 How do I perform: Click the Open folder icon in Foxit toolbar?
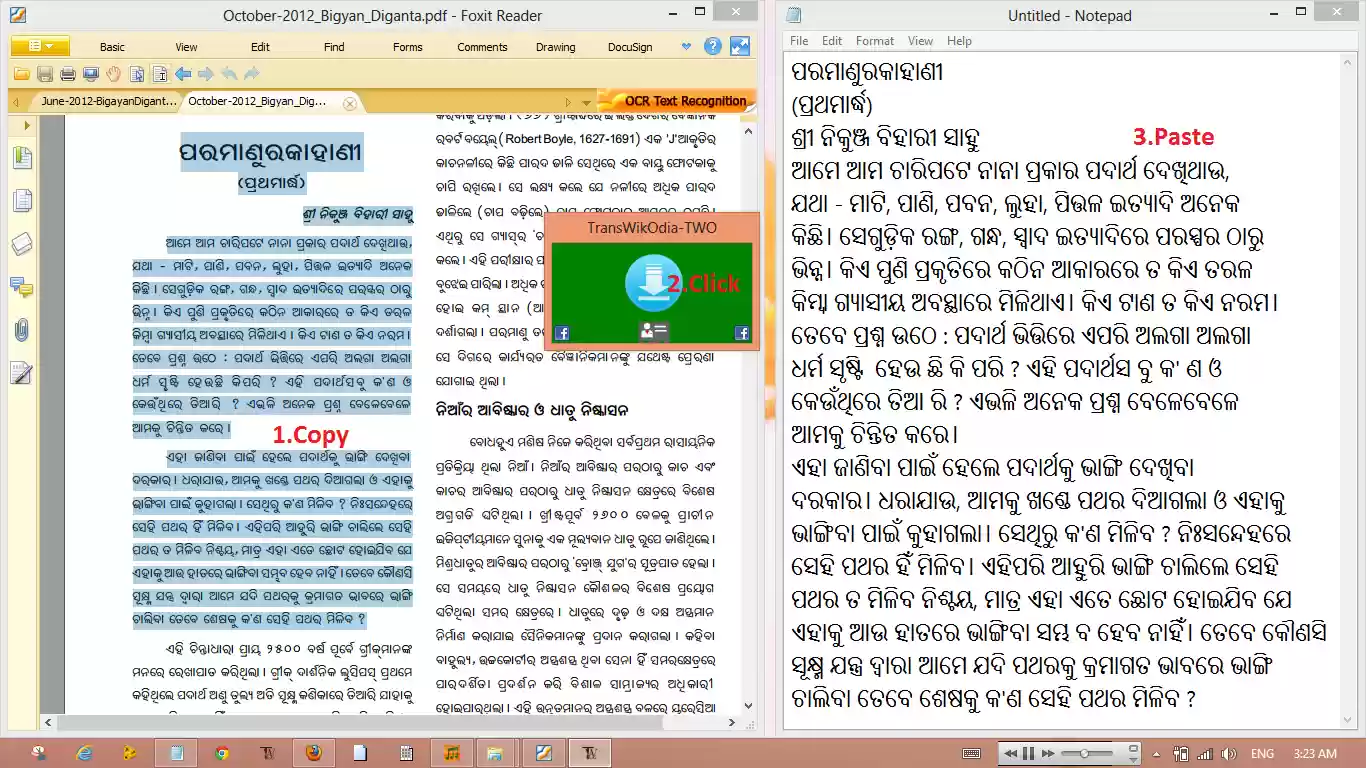coord(21,74)
